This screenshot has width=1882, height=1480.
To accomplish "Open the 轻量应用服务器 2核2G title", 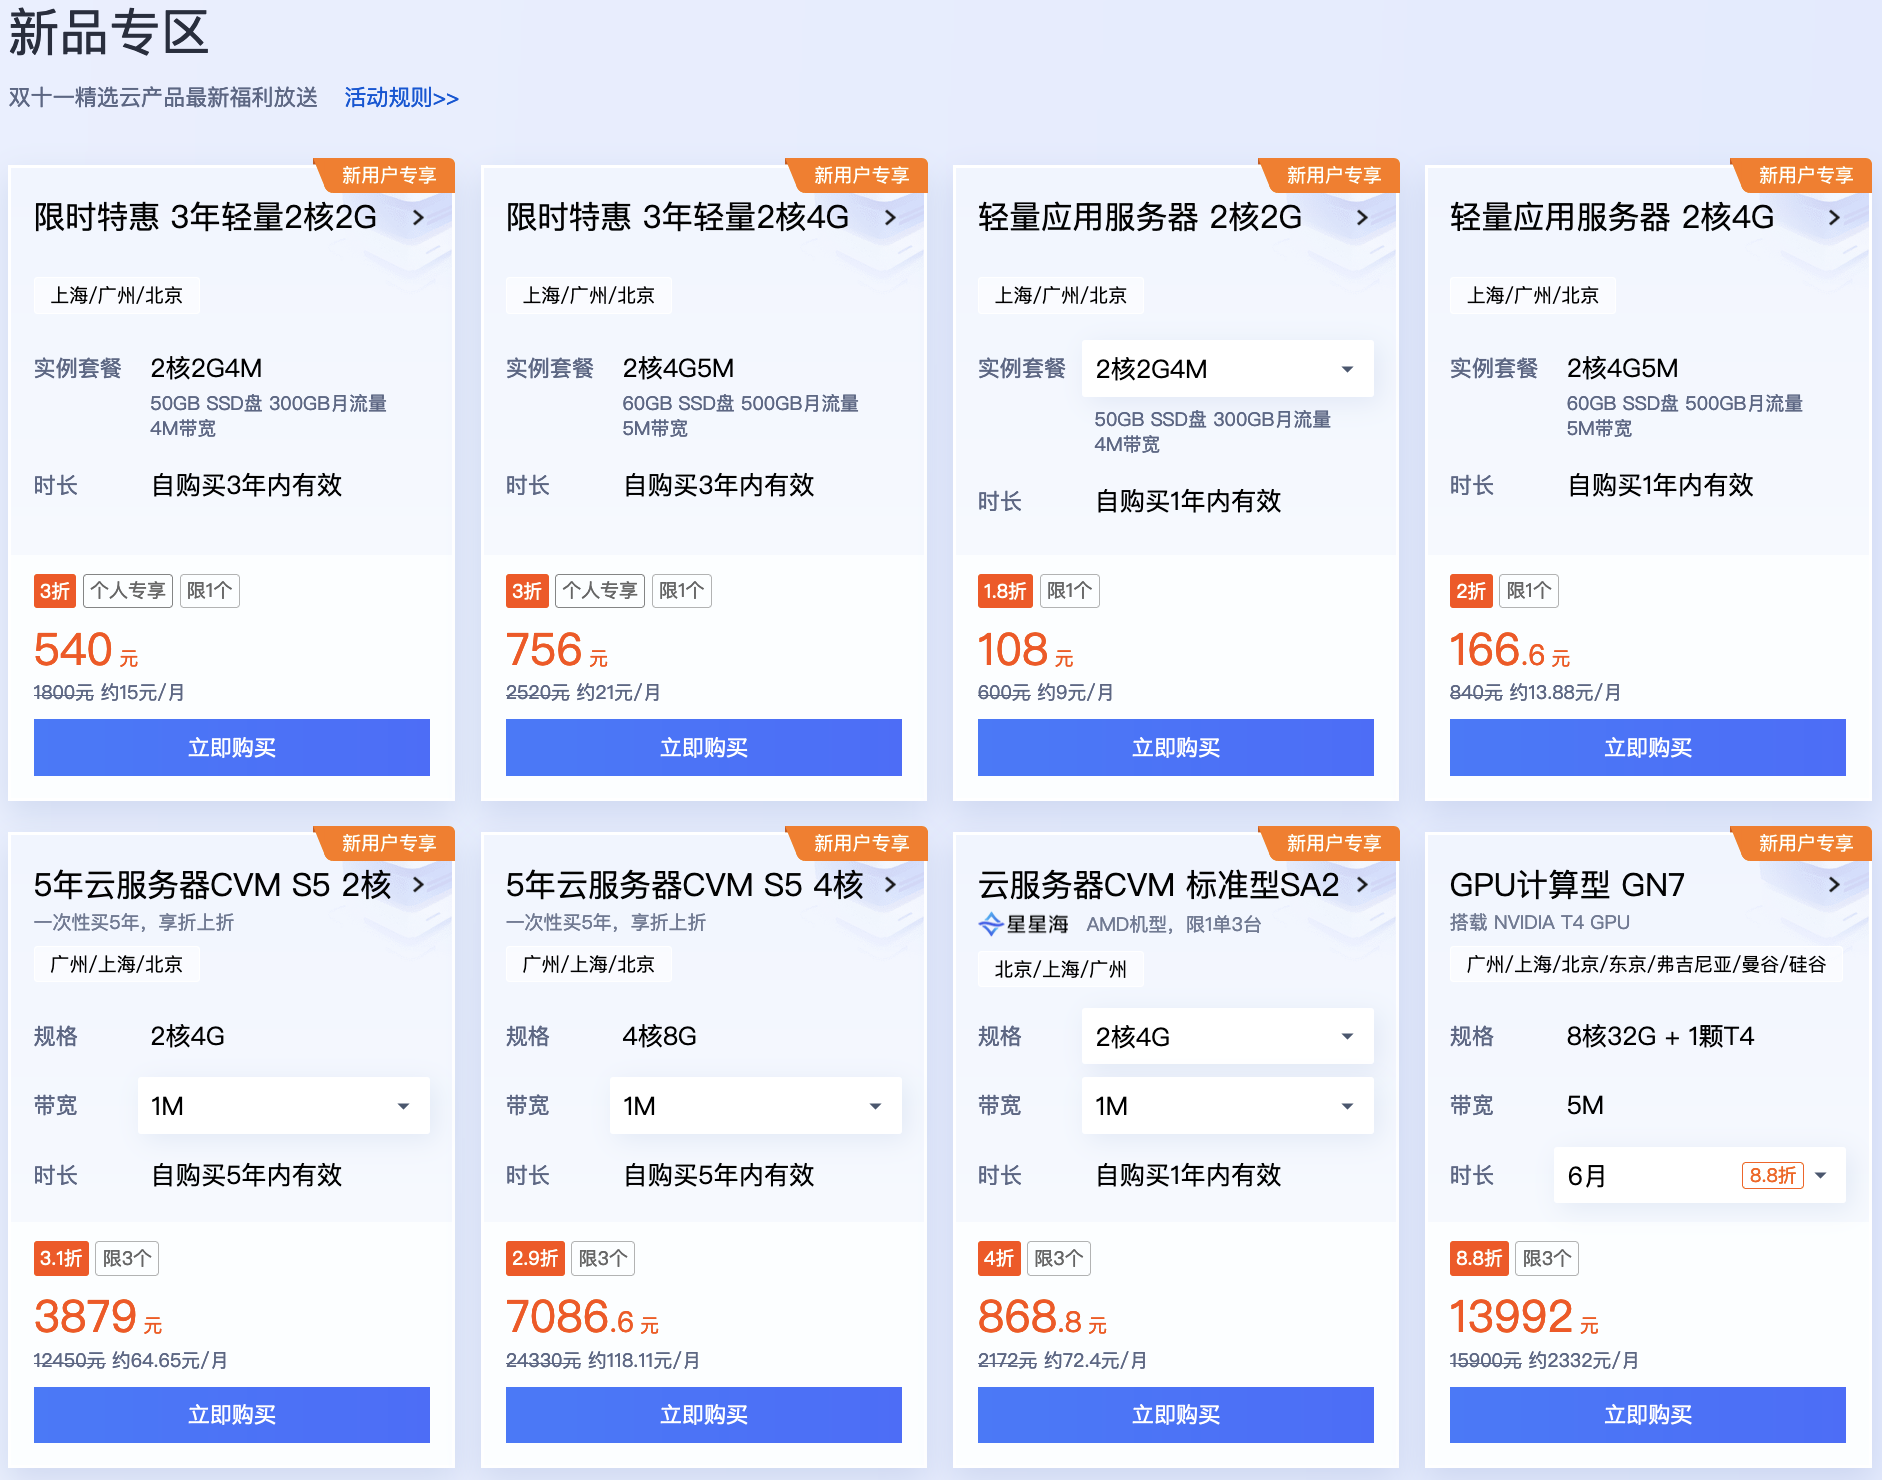I will (1140, 217).
